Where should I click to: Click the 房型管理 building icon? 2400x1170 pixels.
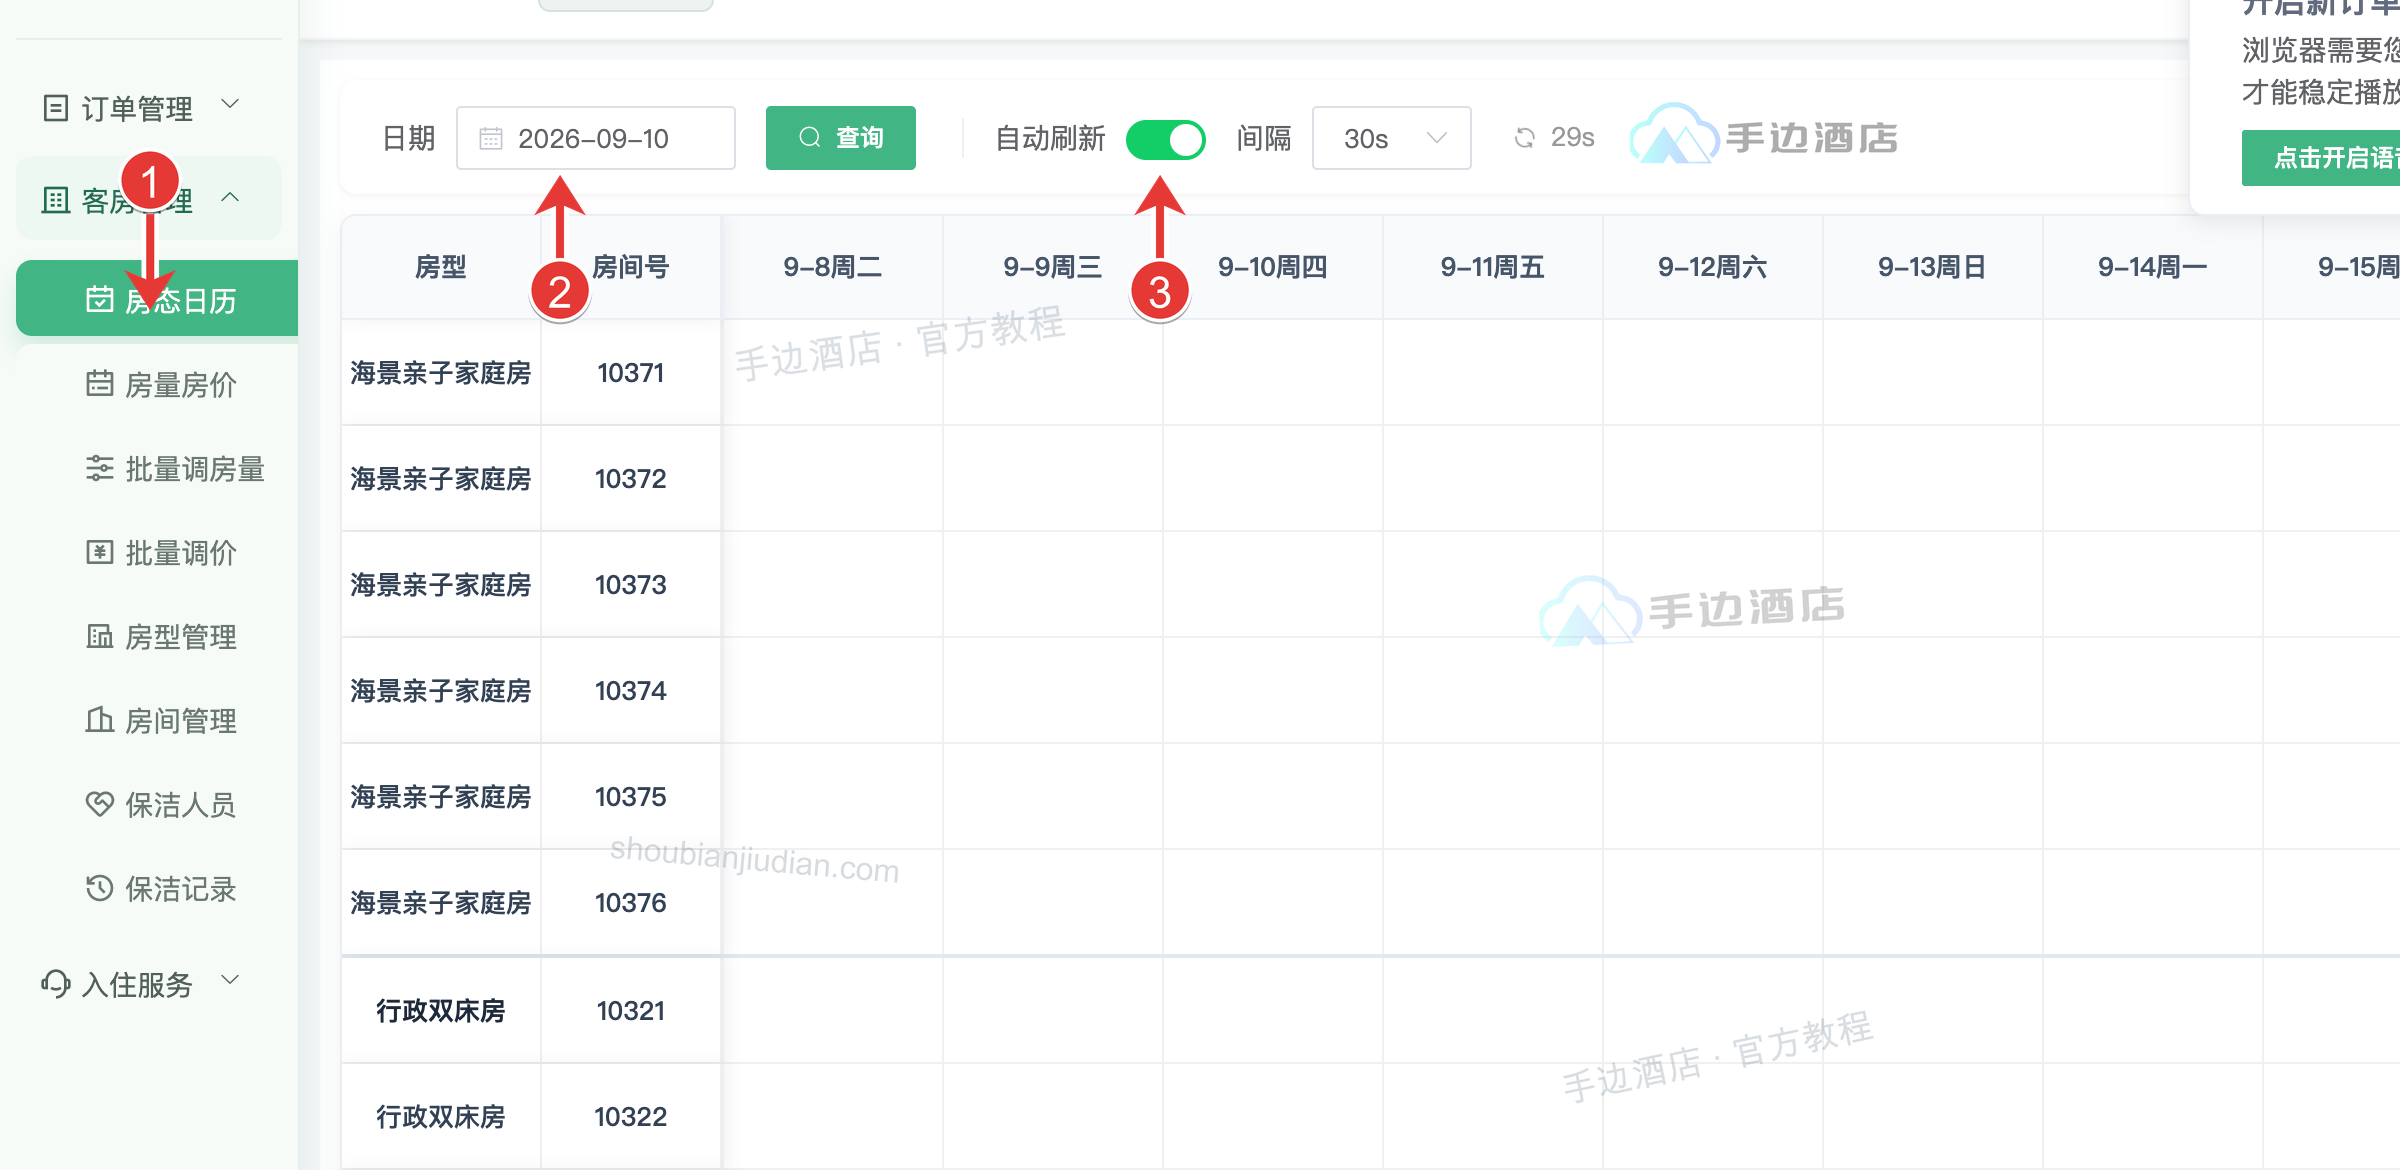tap(100, 636)
